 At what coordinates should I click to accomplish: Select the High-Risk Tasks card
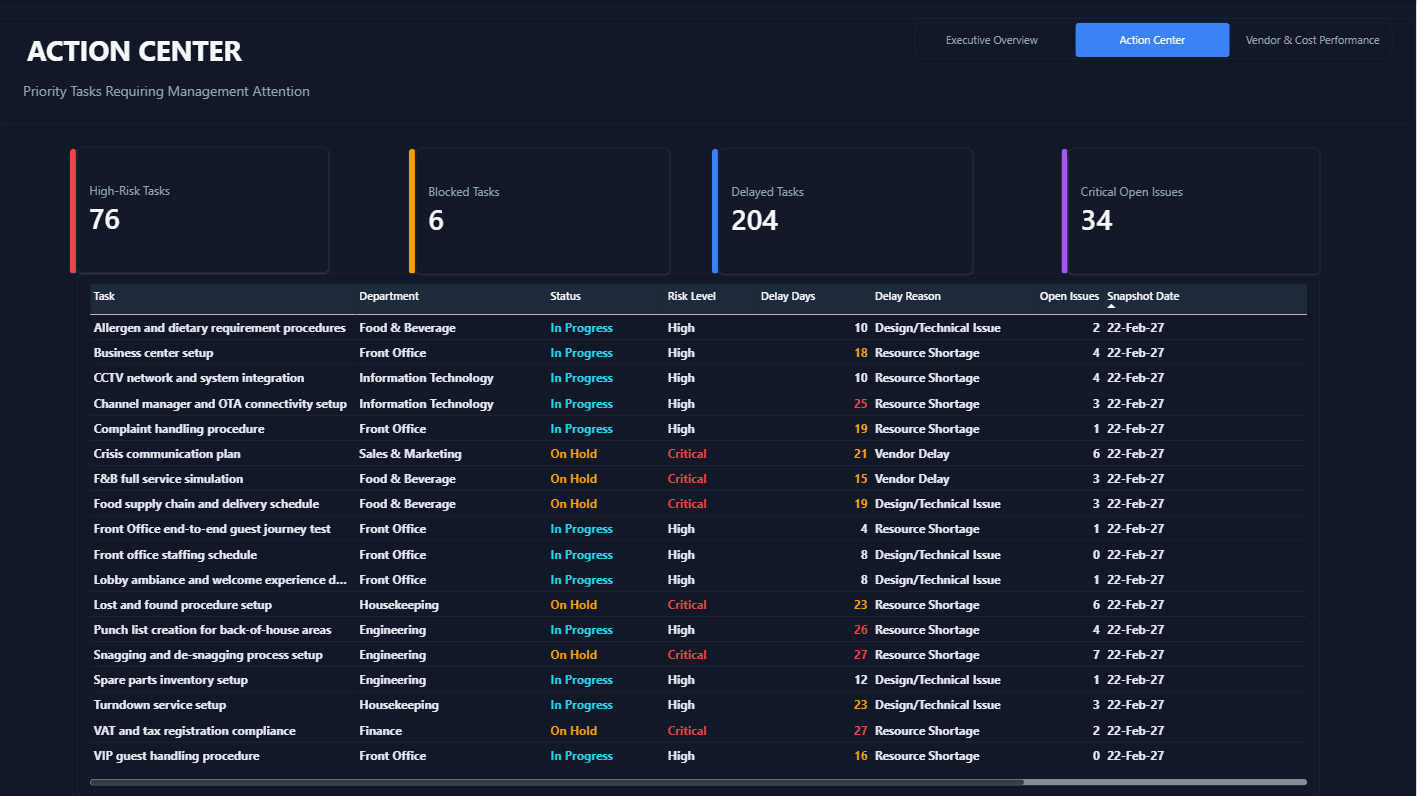(200, 210)
